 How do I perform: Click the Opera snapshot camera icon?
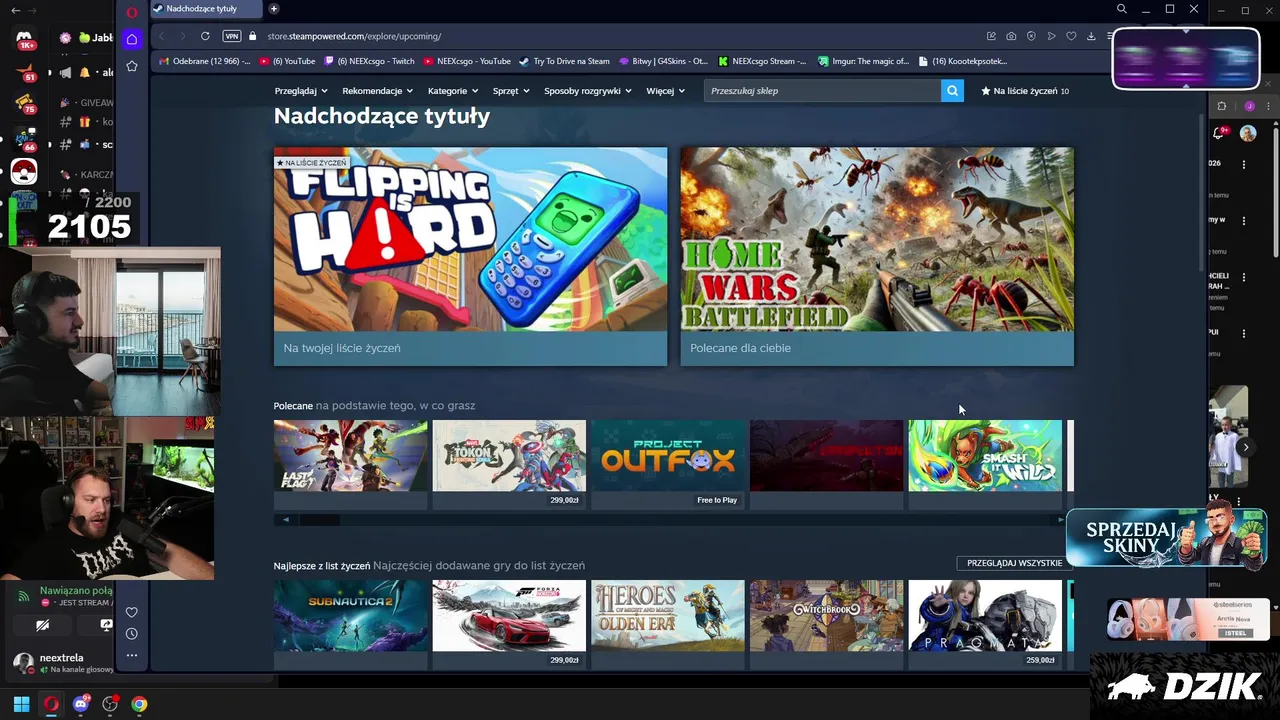coord(1011,36)
